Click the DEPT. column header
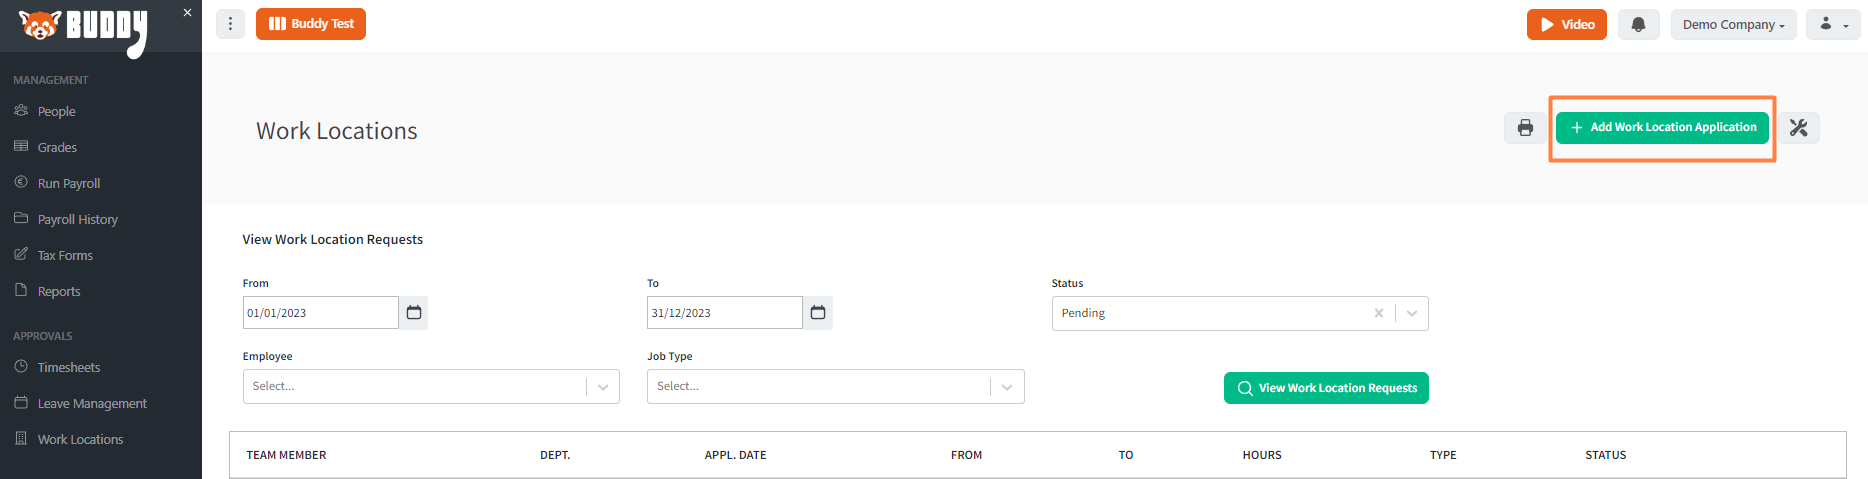The height and width of the screenshot is (479, 1868). [x=555, y=455]
